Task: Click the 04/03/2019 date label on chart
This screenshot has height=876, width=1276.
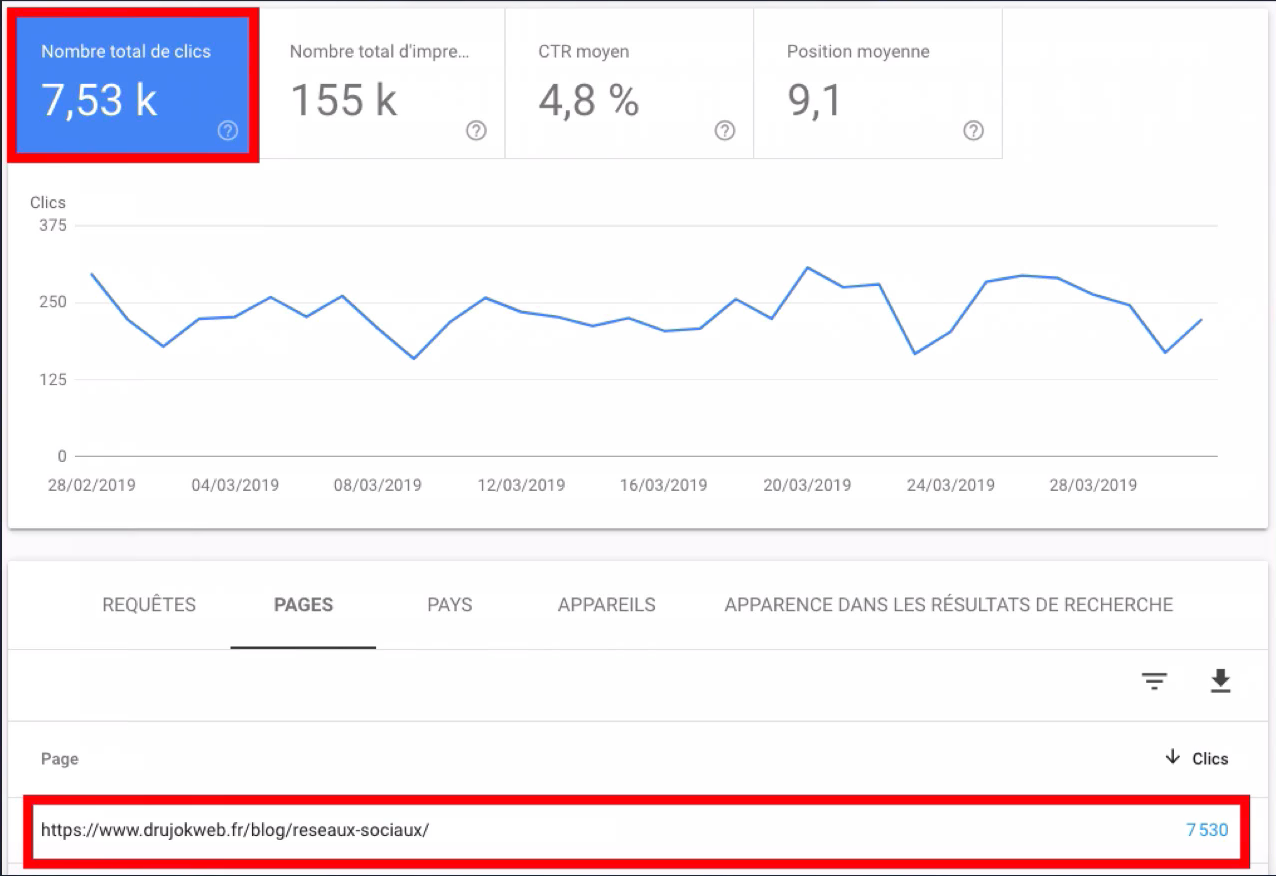Action: [x=235, y=485]
